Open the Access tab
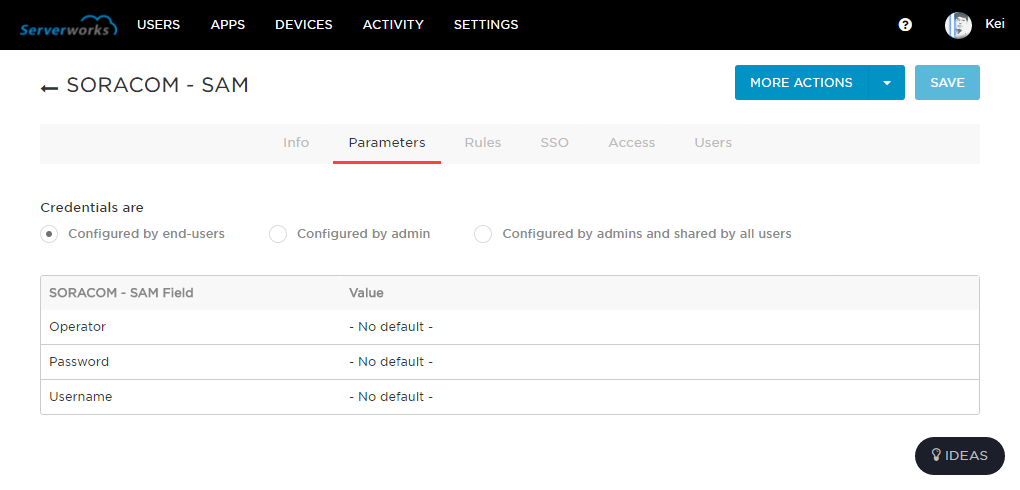Viewport: 1020px width, 490px height. [632, 143]
